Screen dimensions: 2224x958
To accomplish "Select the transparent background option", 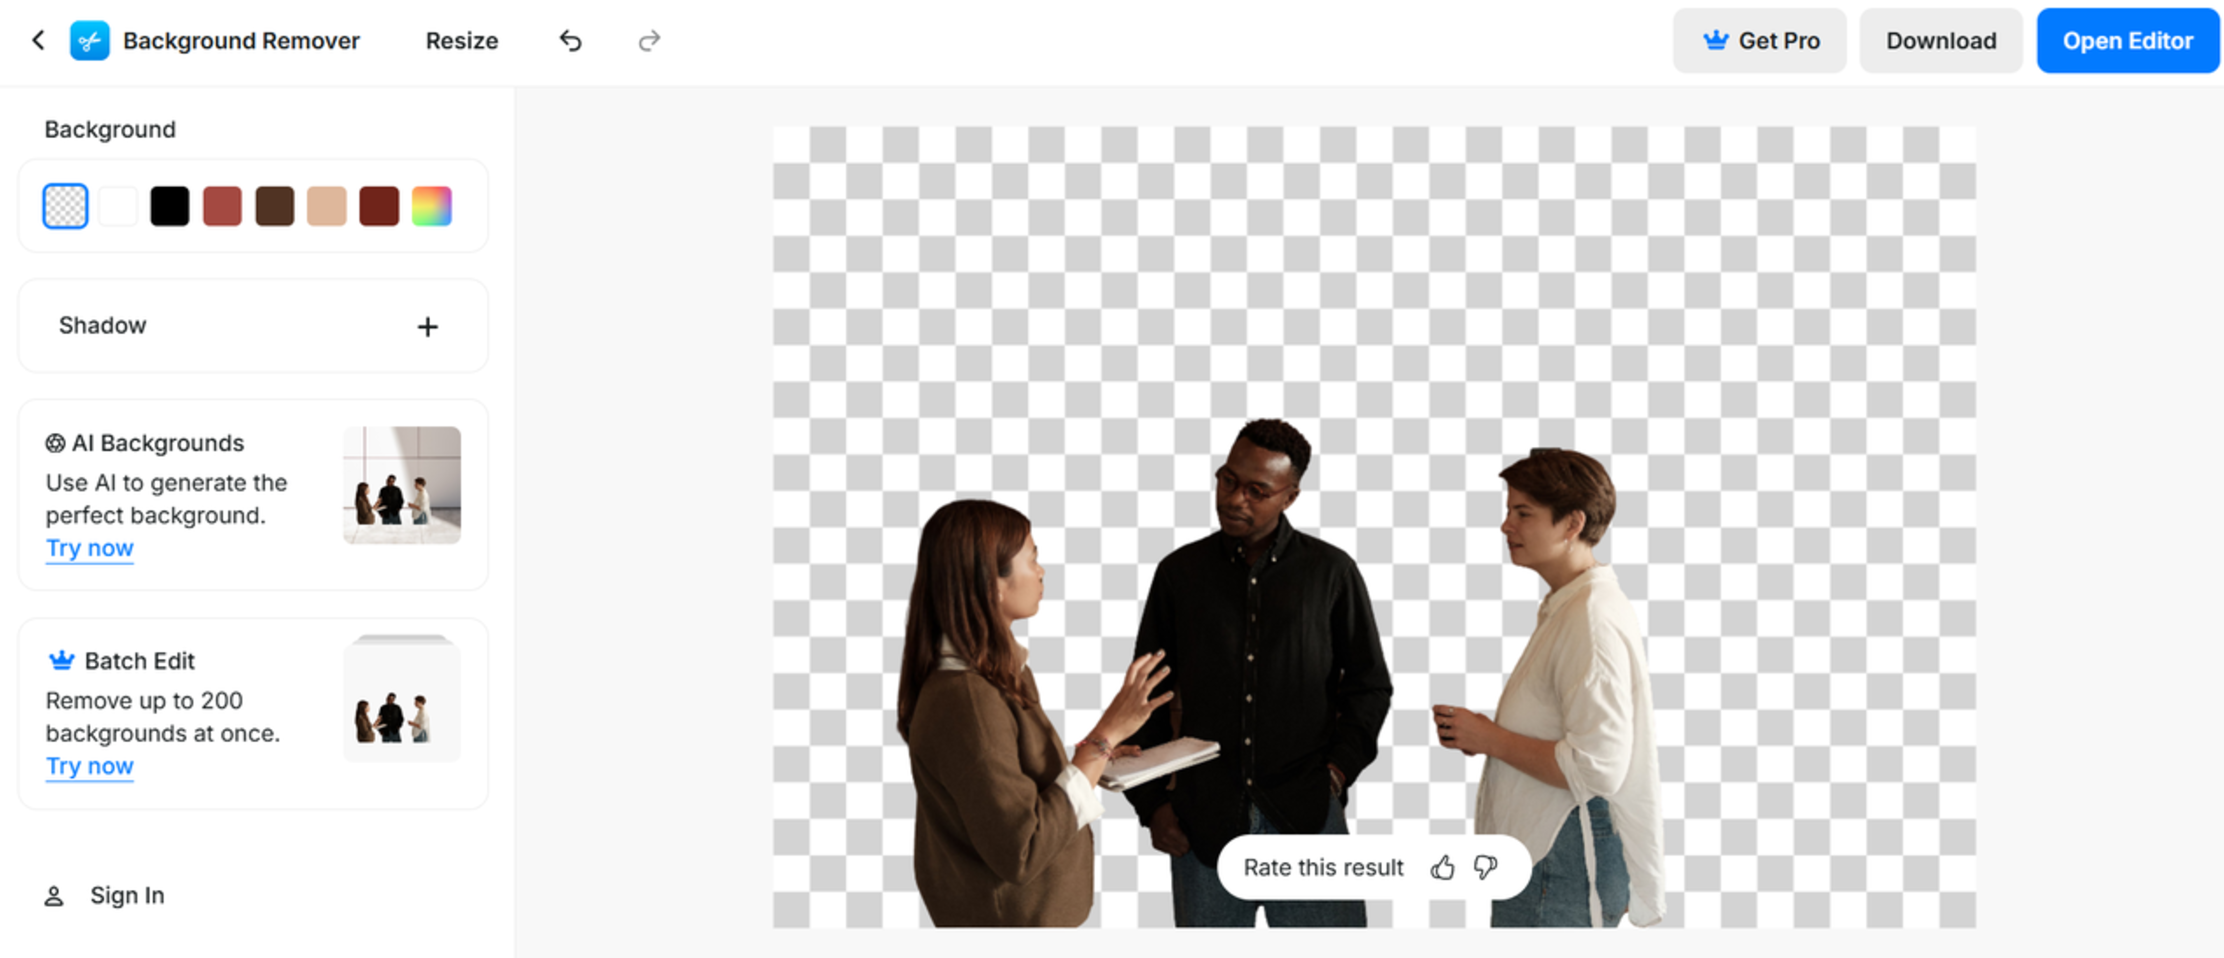I will (x=65, y=206).
